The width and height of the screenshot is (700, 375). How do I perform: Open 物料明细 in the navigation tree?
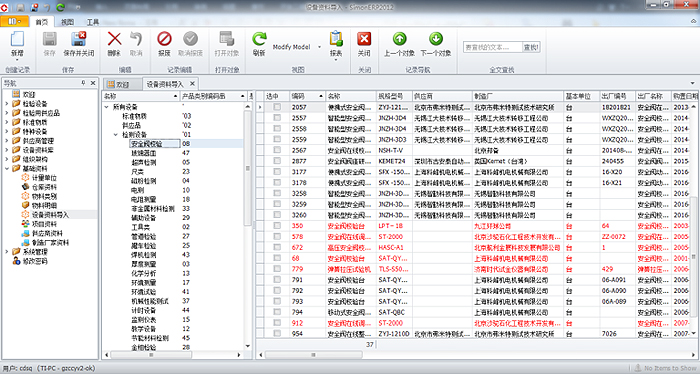pos(44,205)
